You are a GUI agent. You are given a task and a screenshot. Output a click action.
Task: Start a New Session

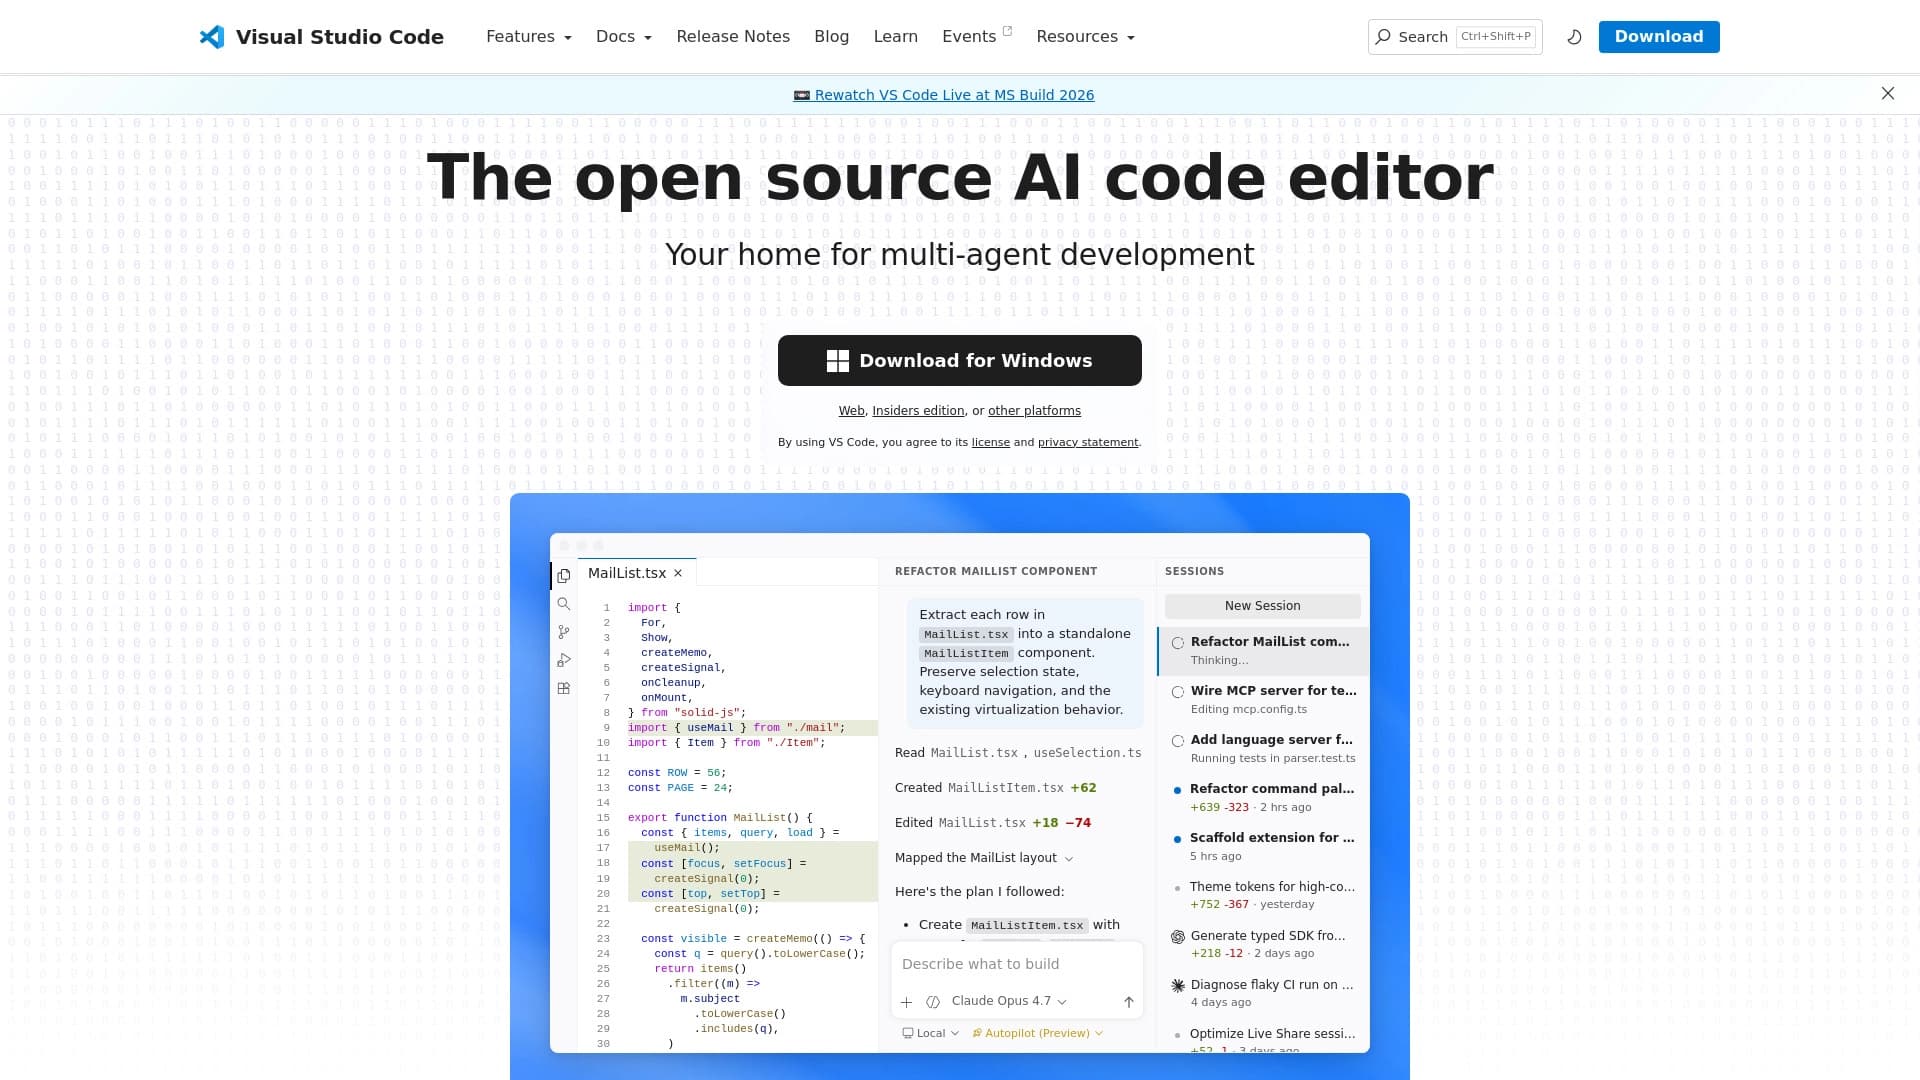coord(1262,606)
